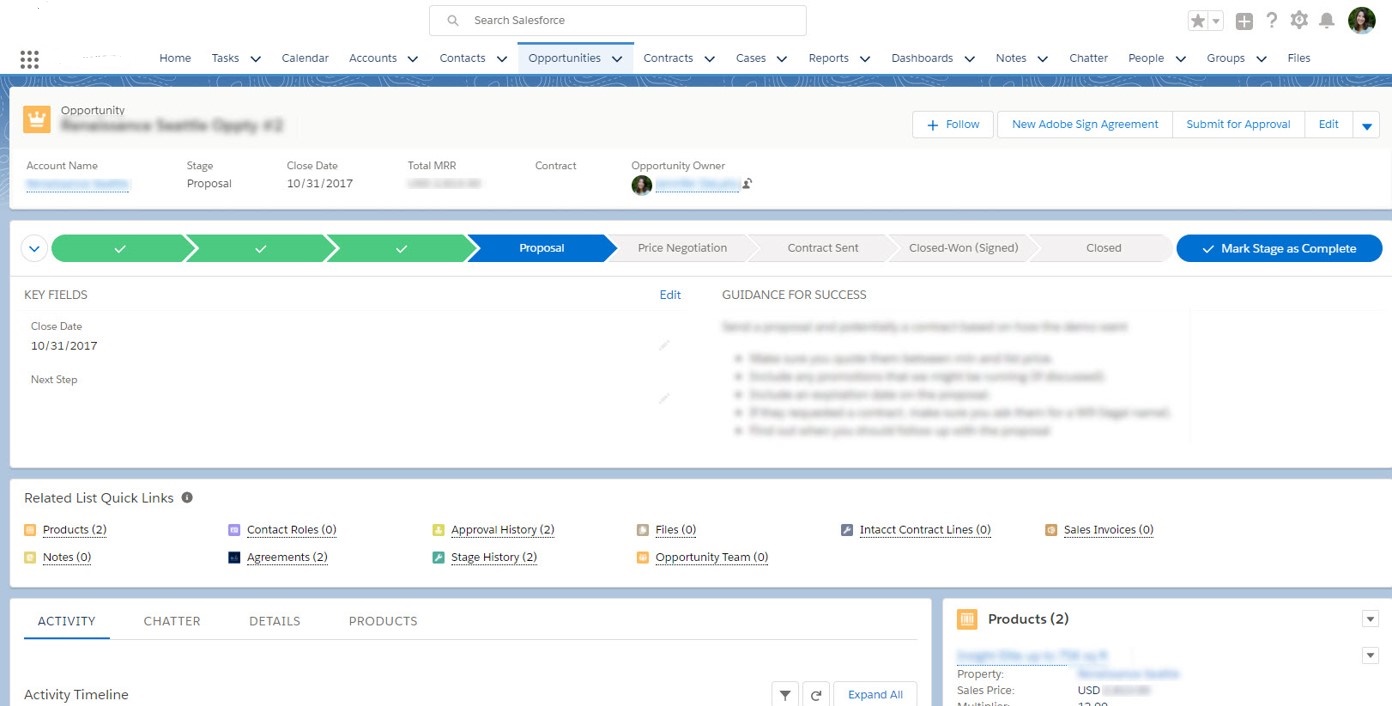Open the Files navigation tab
This screenshot has width=1392, height=706.
click(1299, 58)
